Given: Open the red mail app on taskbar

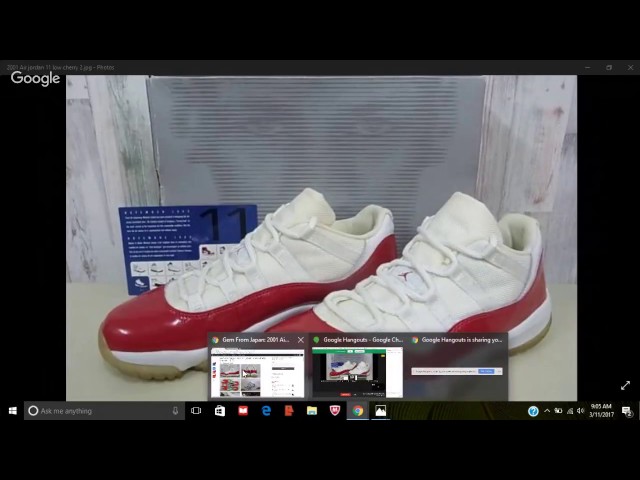Looking at the screenshot, I should click(x=243, y=411).
